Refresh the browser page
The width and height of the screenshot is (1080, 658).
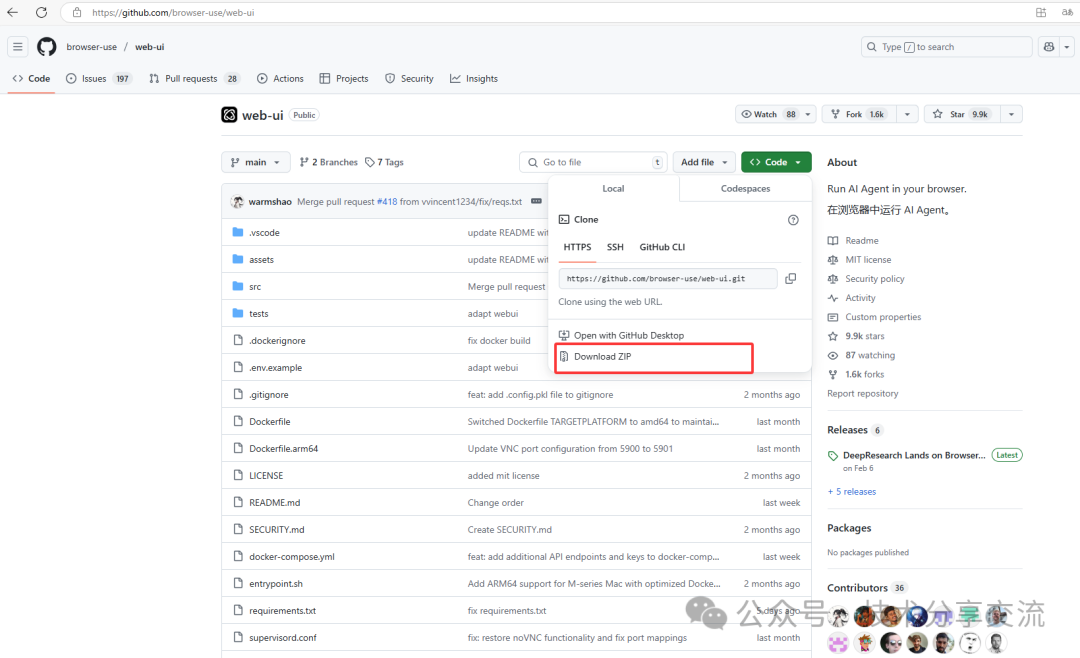point(41,13)
